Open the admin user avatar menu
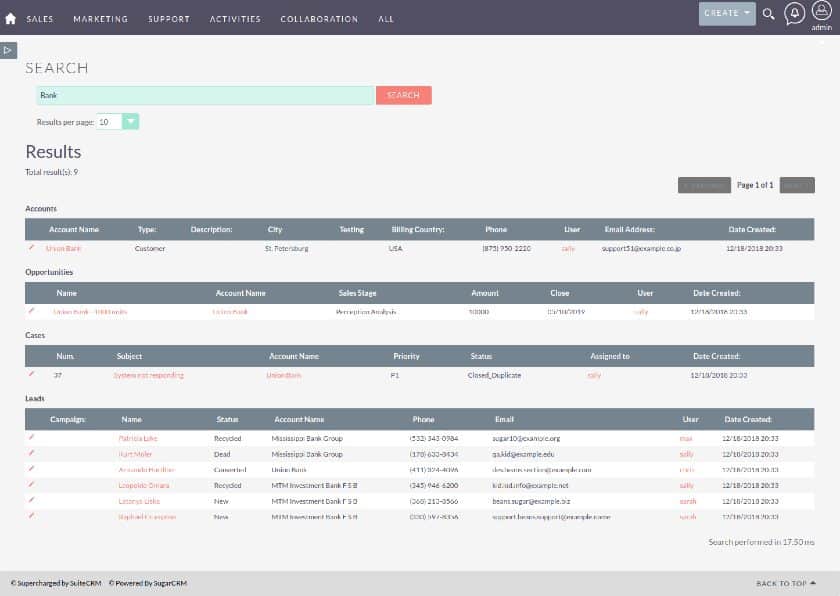 coord(820,14)
